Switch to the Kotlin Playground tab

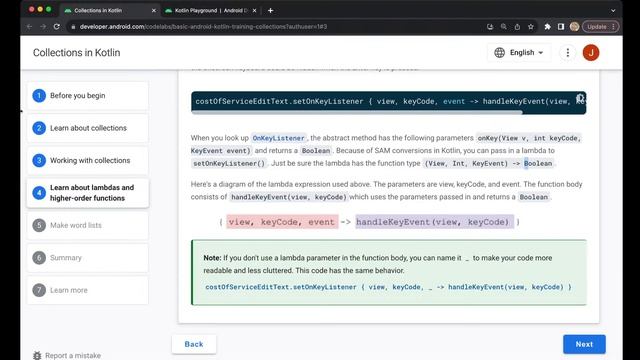pos(210,11)
